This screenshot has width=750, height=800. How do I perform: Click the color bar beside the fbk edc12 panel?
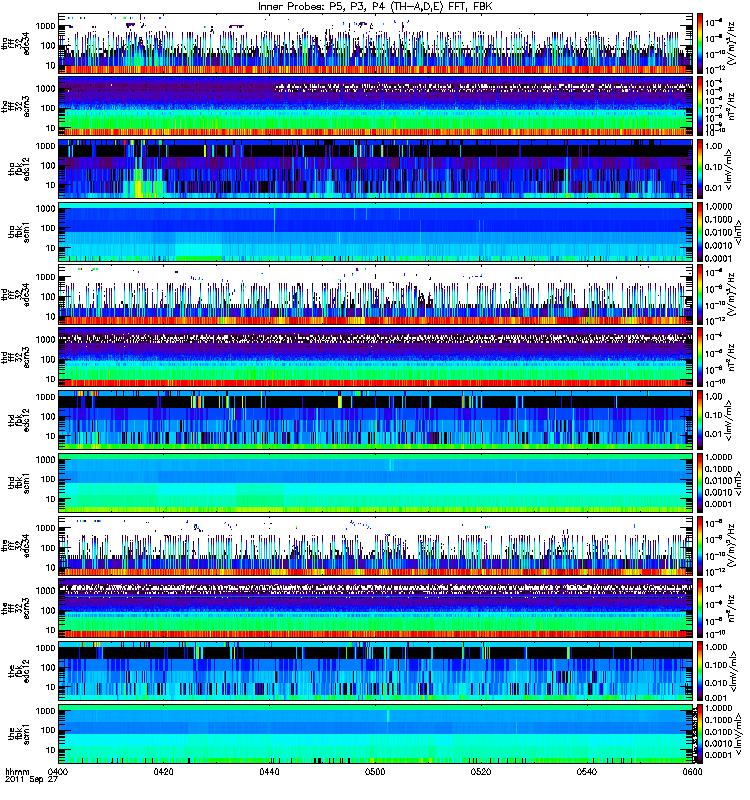click(x=699, y=671)
